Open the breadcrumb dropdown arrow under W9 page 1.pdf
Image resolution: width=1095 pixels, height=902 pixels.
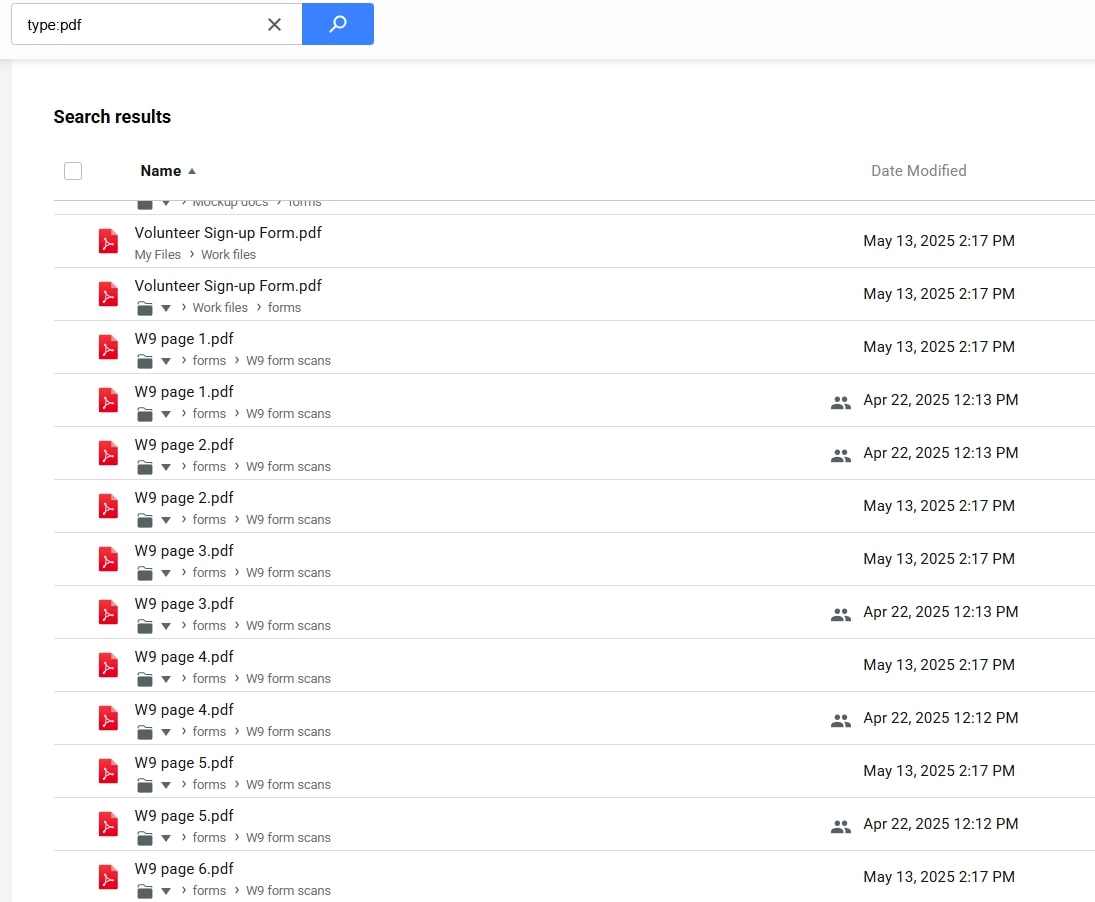click(166, 361)
